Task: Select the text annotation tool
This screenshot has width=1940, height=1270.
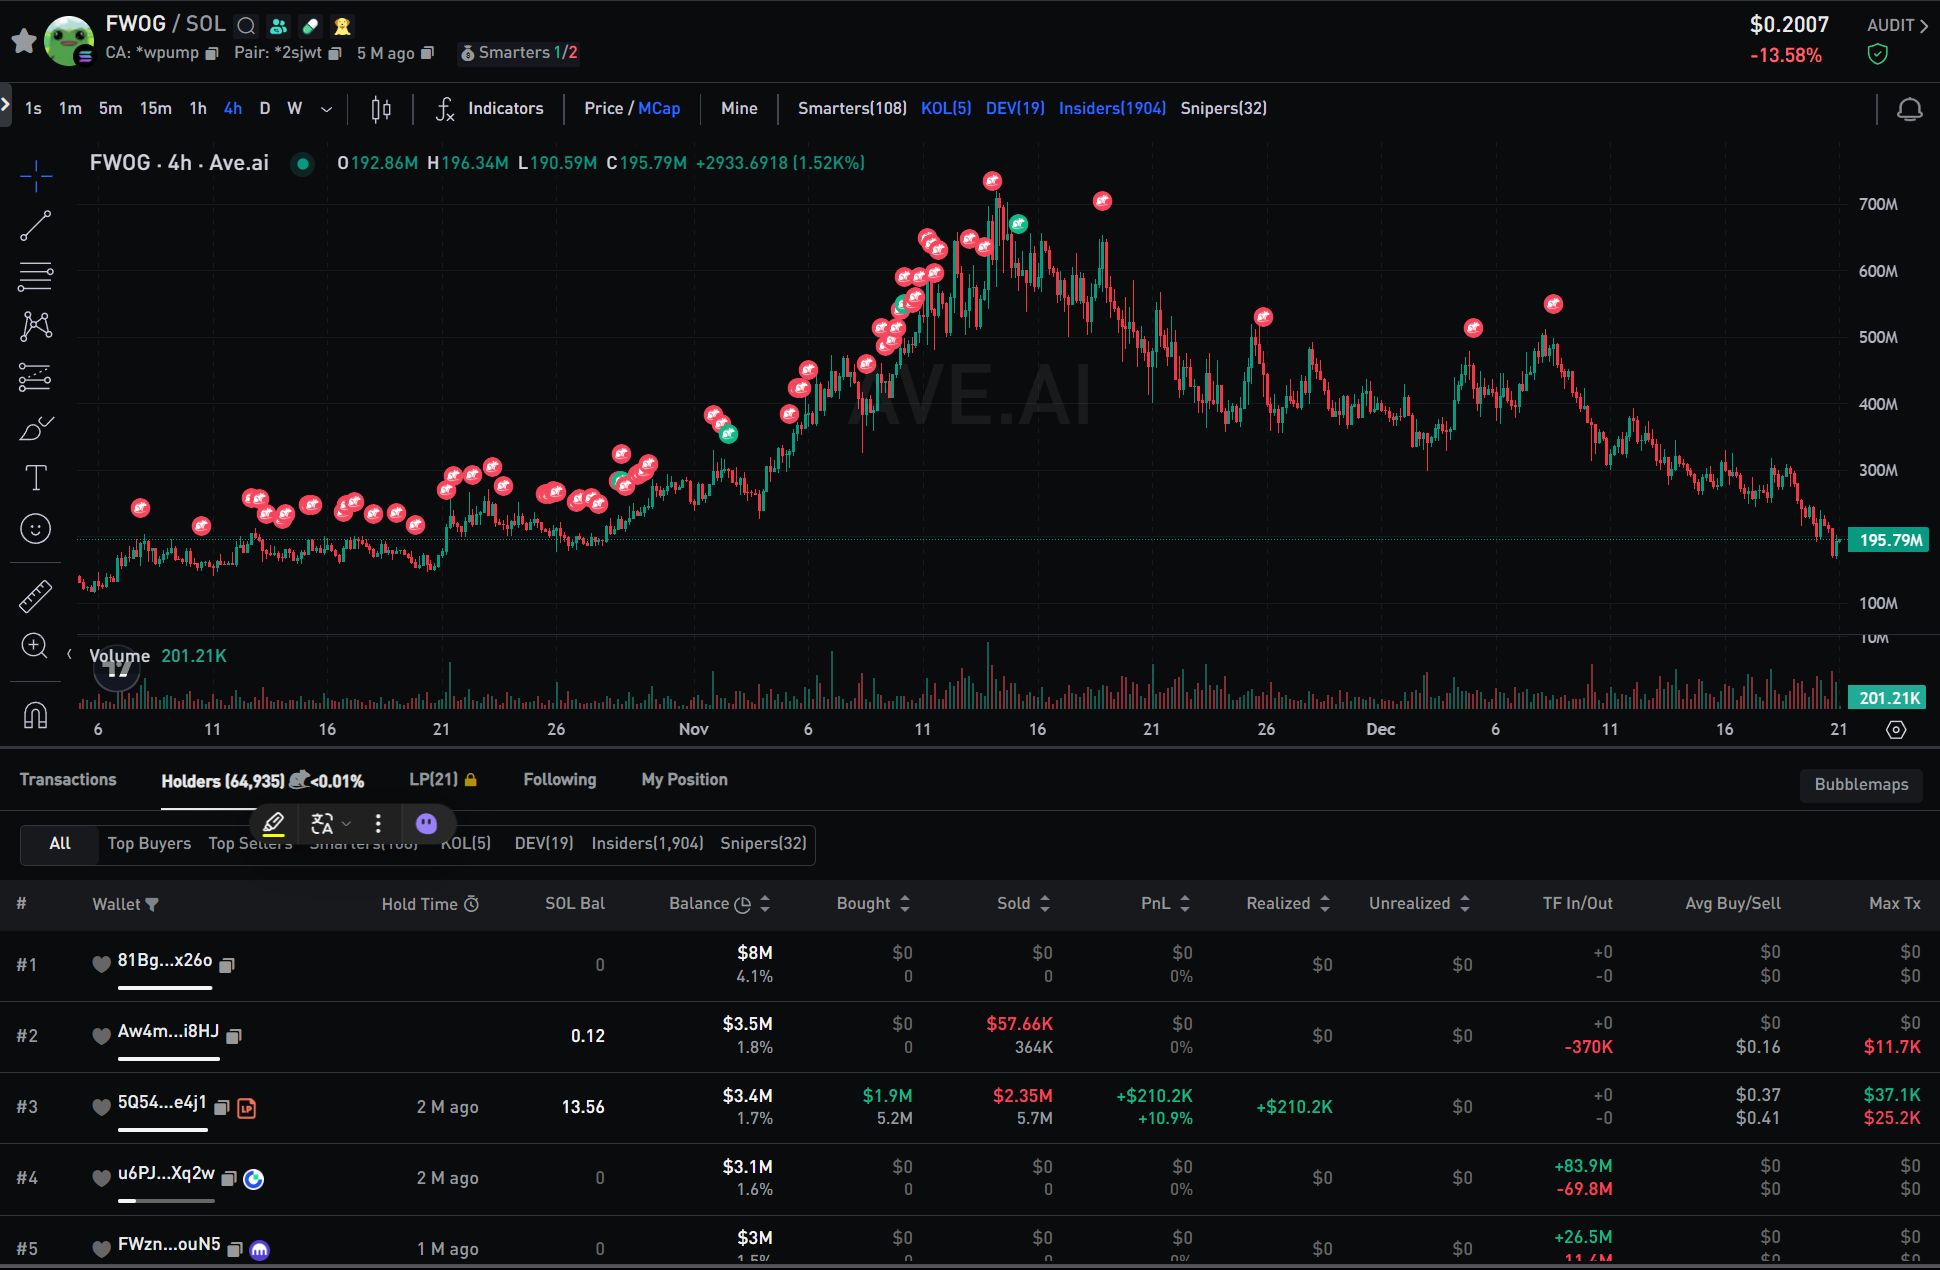Action: (x=35, y=478)
